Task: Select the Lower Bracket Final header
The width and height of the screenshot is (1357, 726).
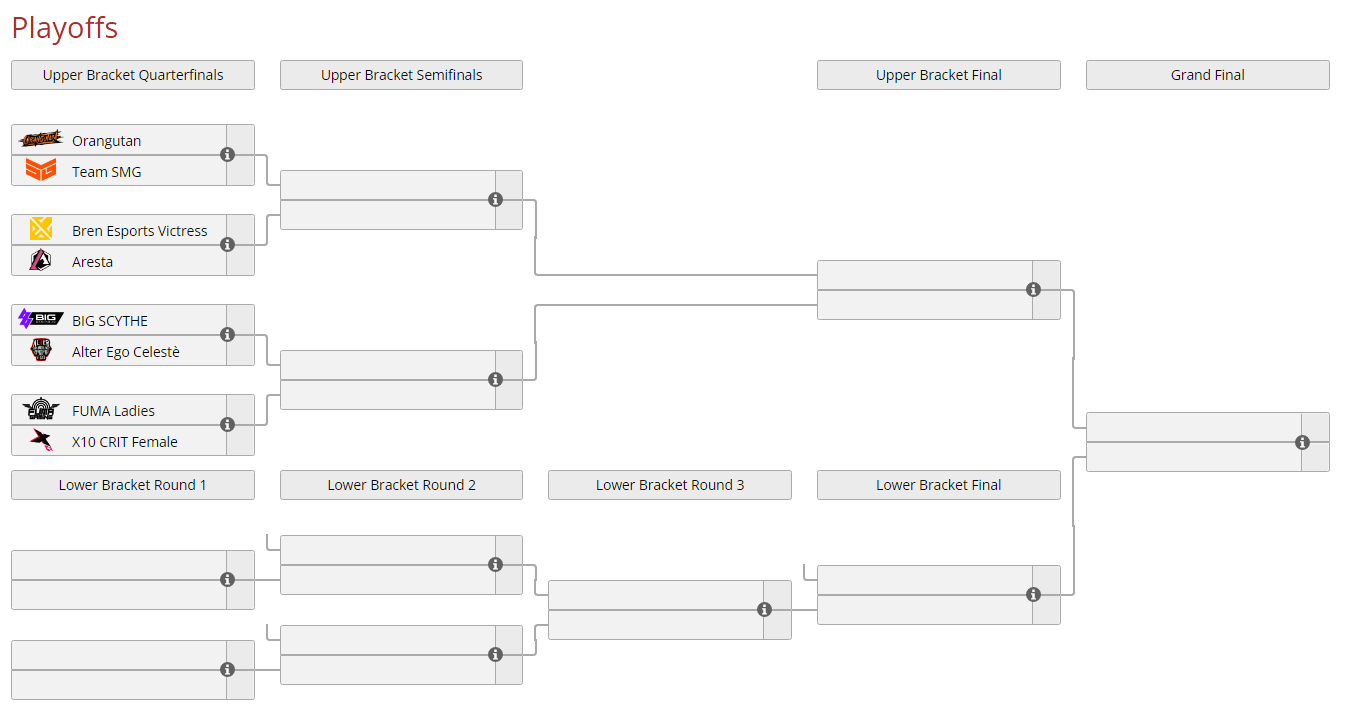Action: [938, 485]
